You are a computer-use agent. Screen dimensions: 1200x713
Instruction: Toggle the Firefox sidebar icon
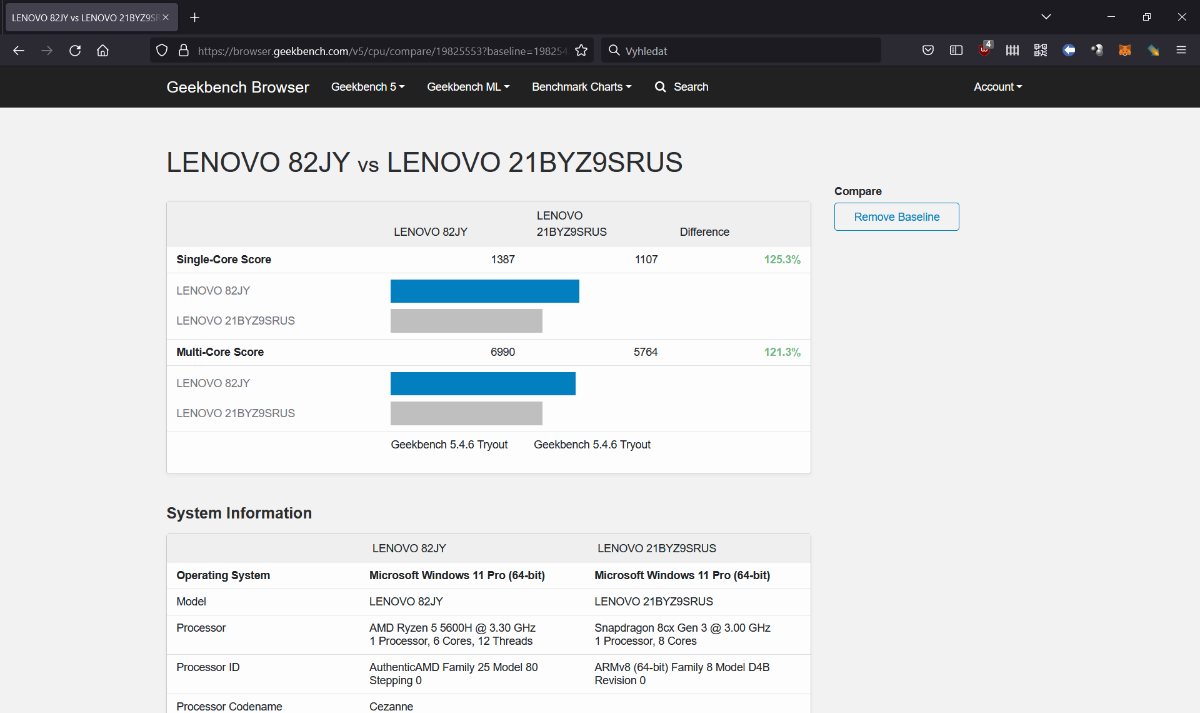[x=956, y=50]
